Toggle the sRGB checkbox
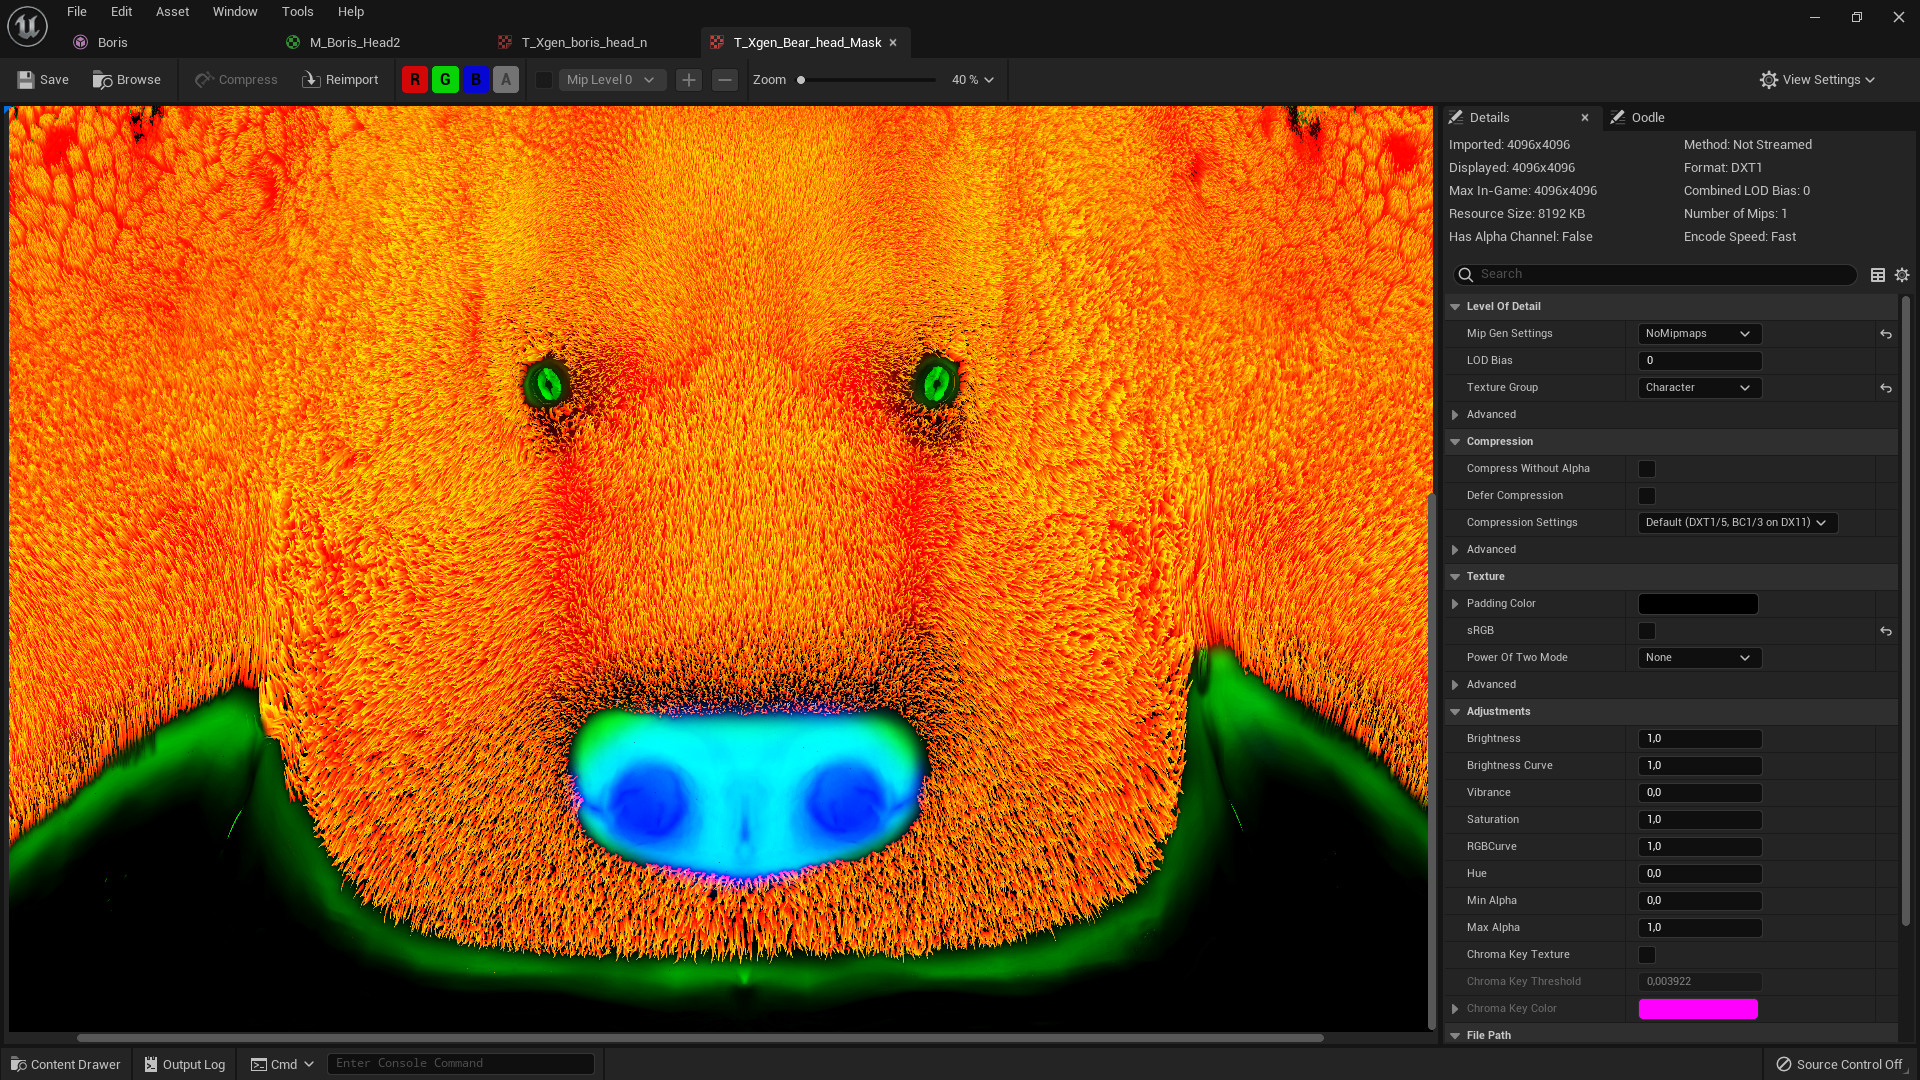Screen dimensions: 1920x1080 (x=1647, y=630)
